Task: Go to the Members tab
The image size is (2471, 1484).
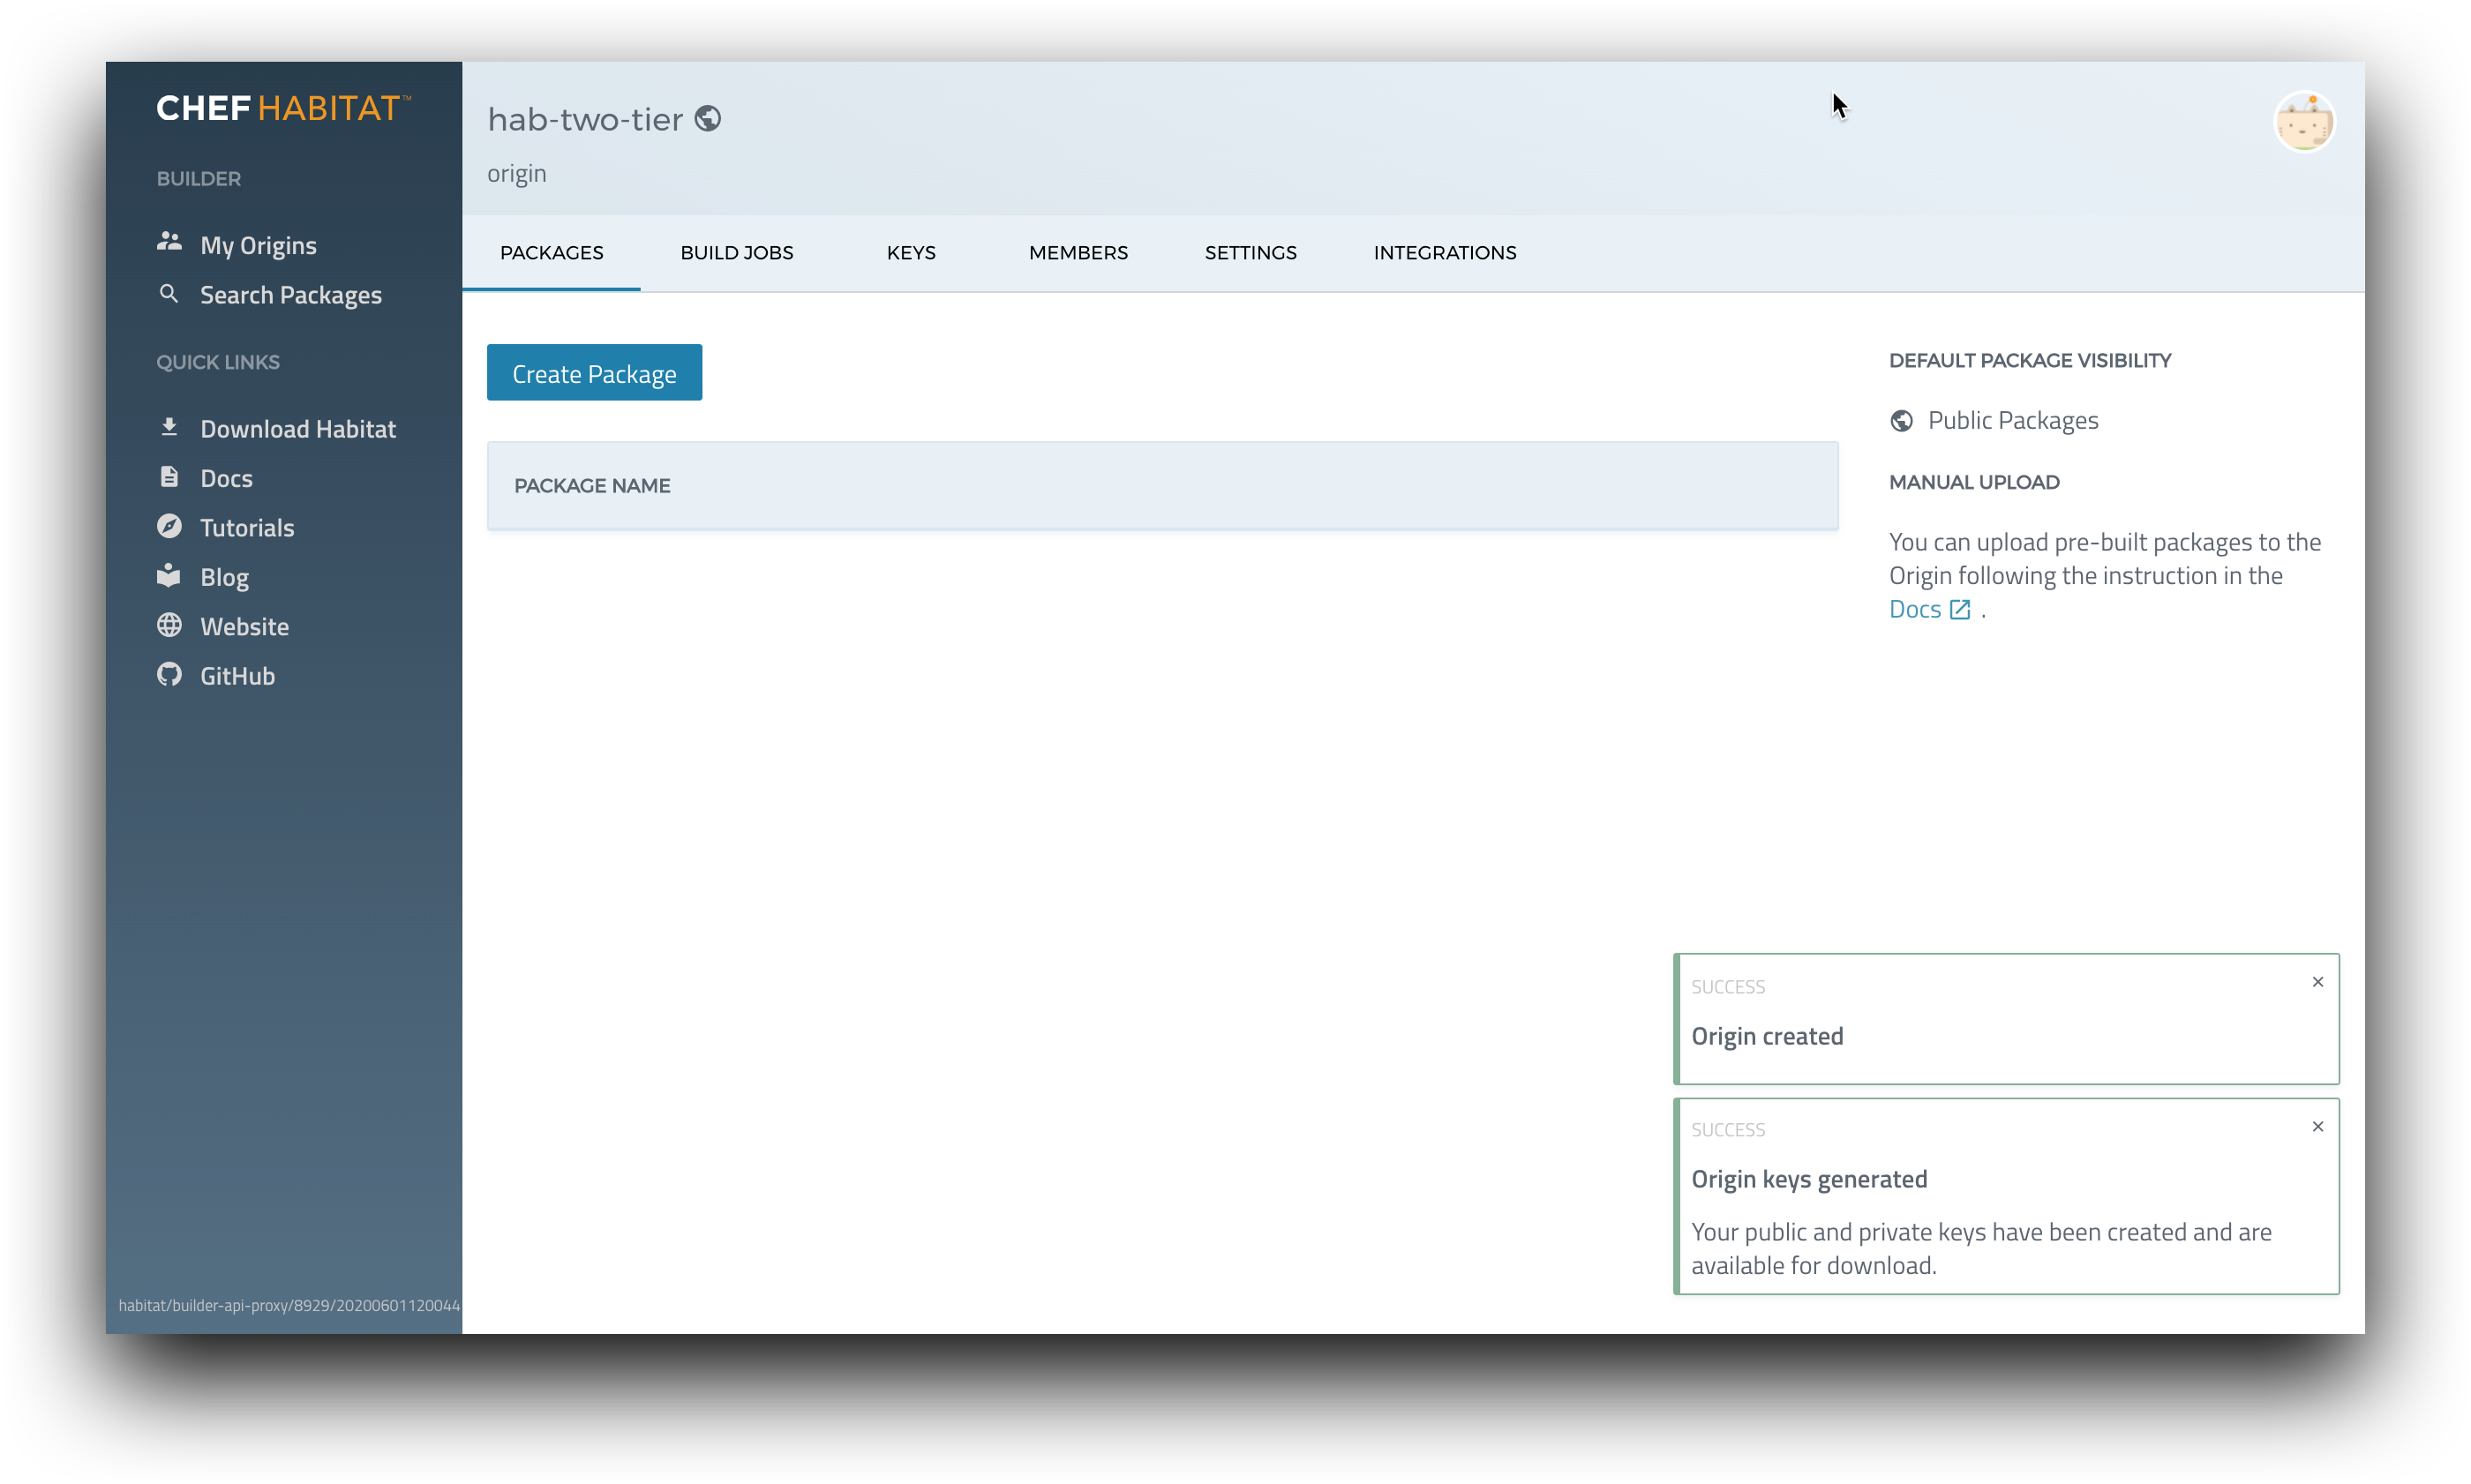Action: pos(1077,253)
